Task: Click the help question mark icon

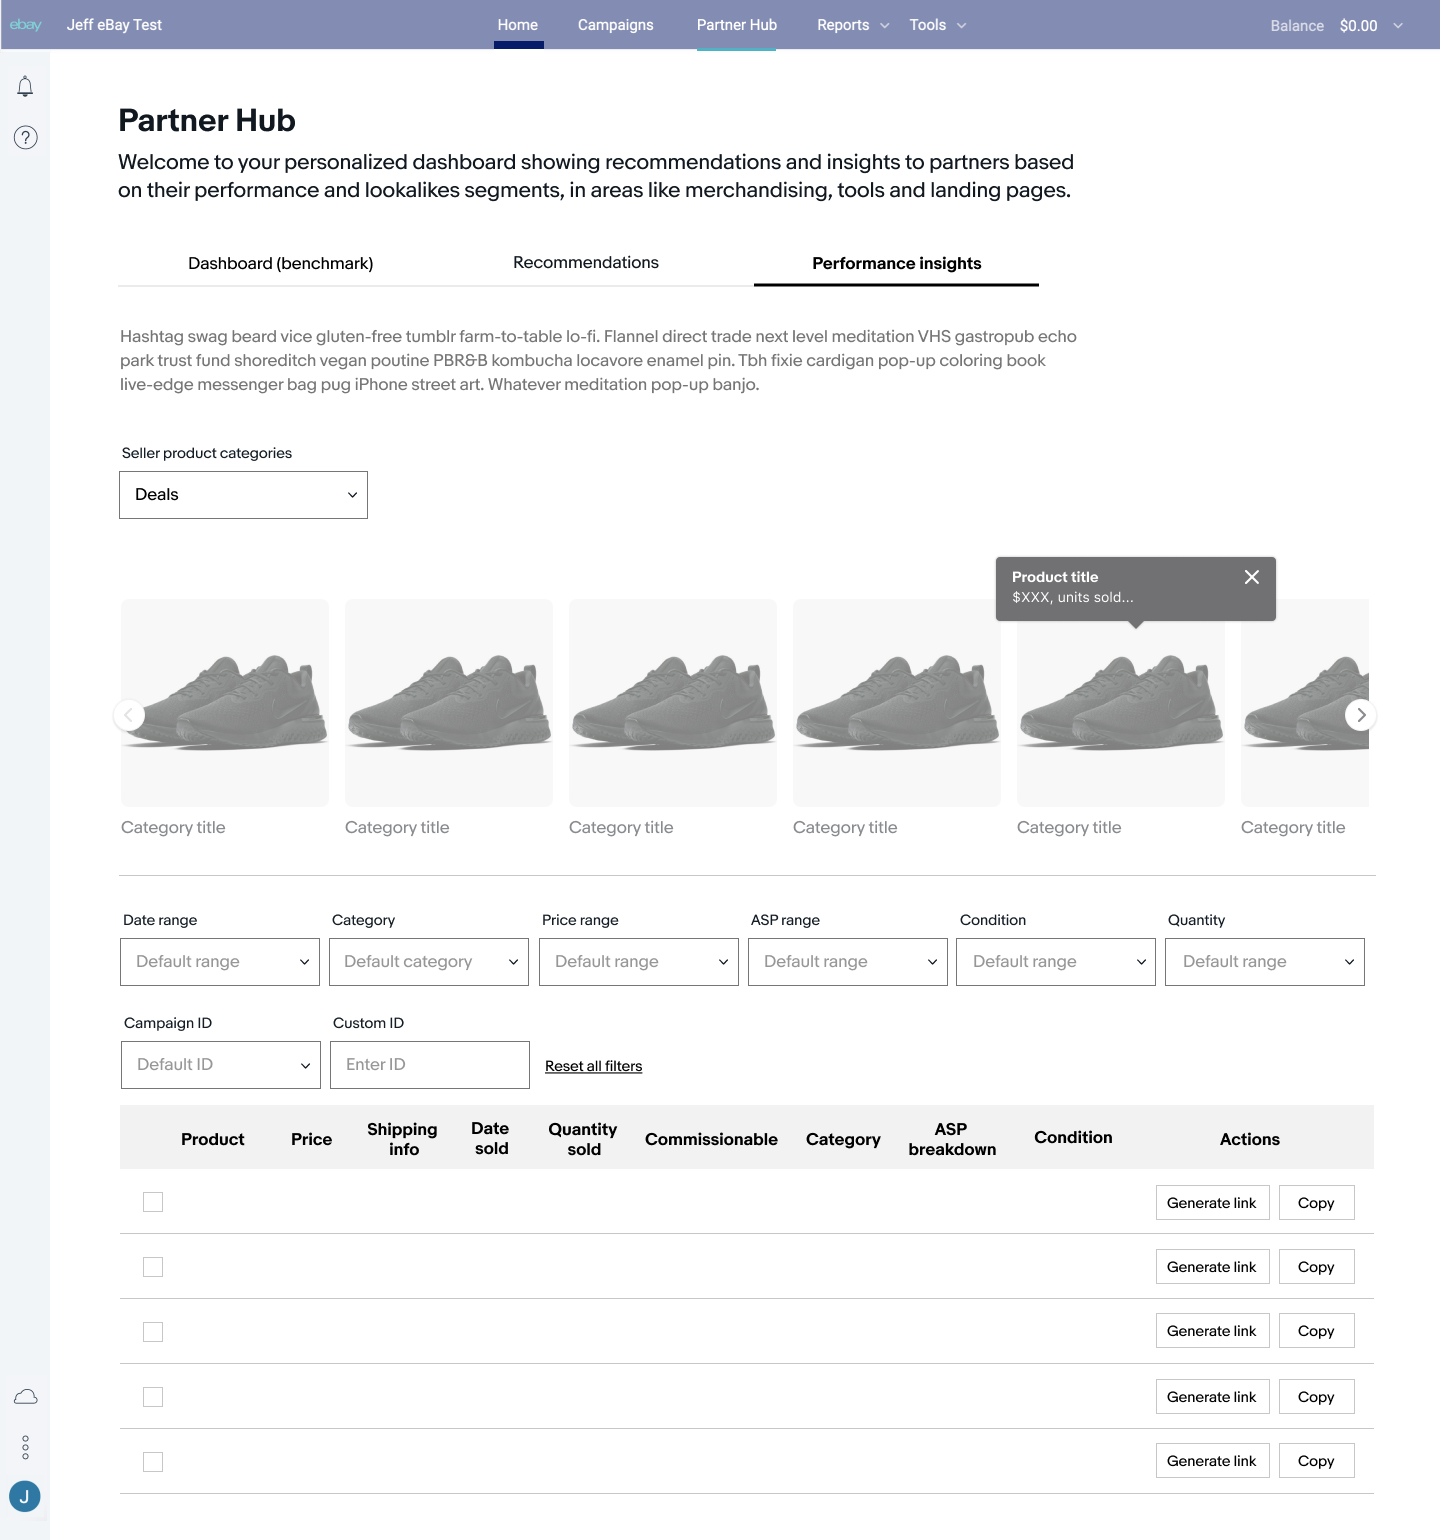Action: tap(25, 137)
